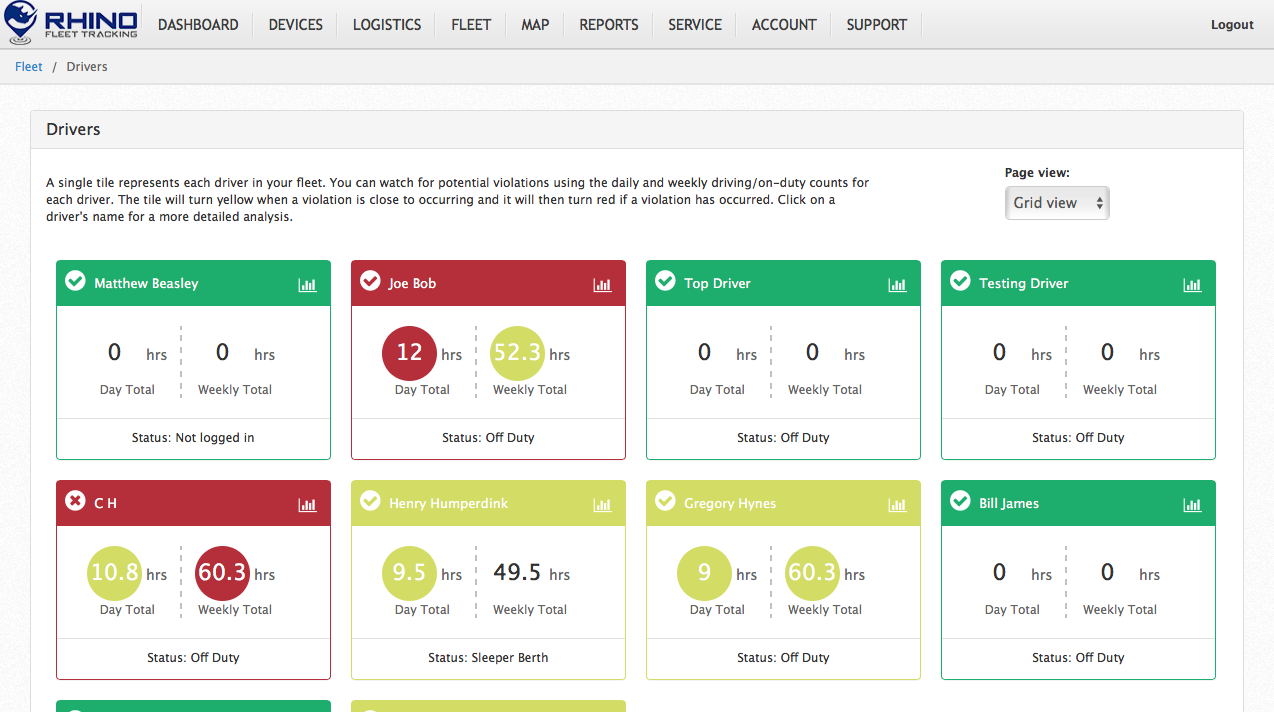
Task: Open Bill James driver details
Action: 1009,504
